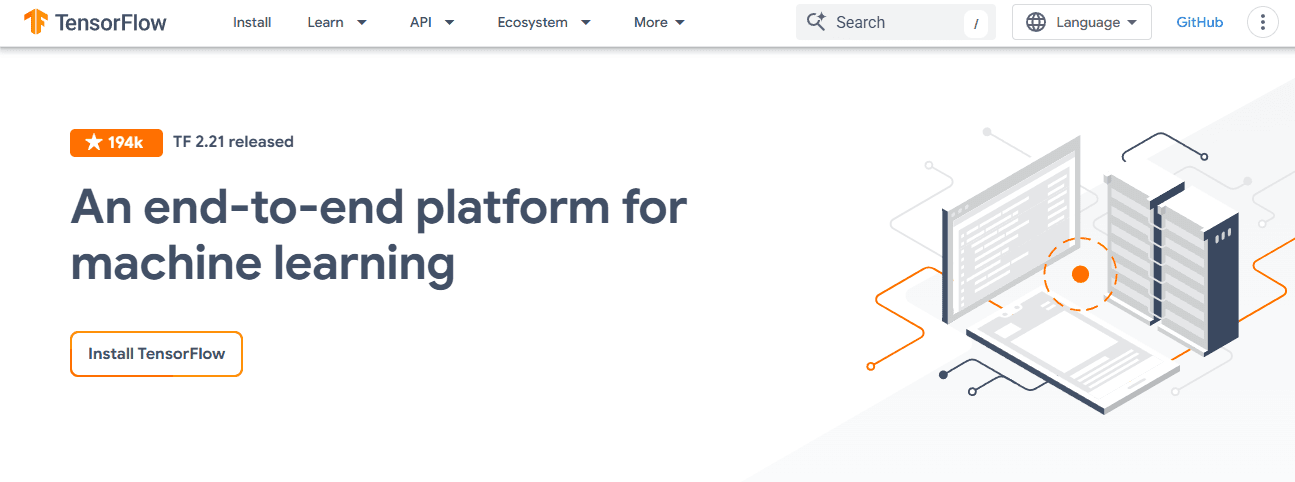Click the TensorFlow wordmark text
The height and width of the screenshot is (482, 1295).
[x=111, y=22]
